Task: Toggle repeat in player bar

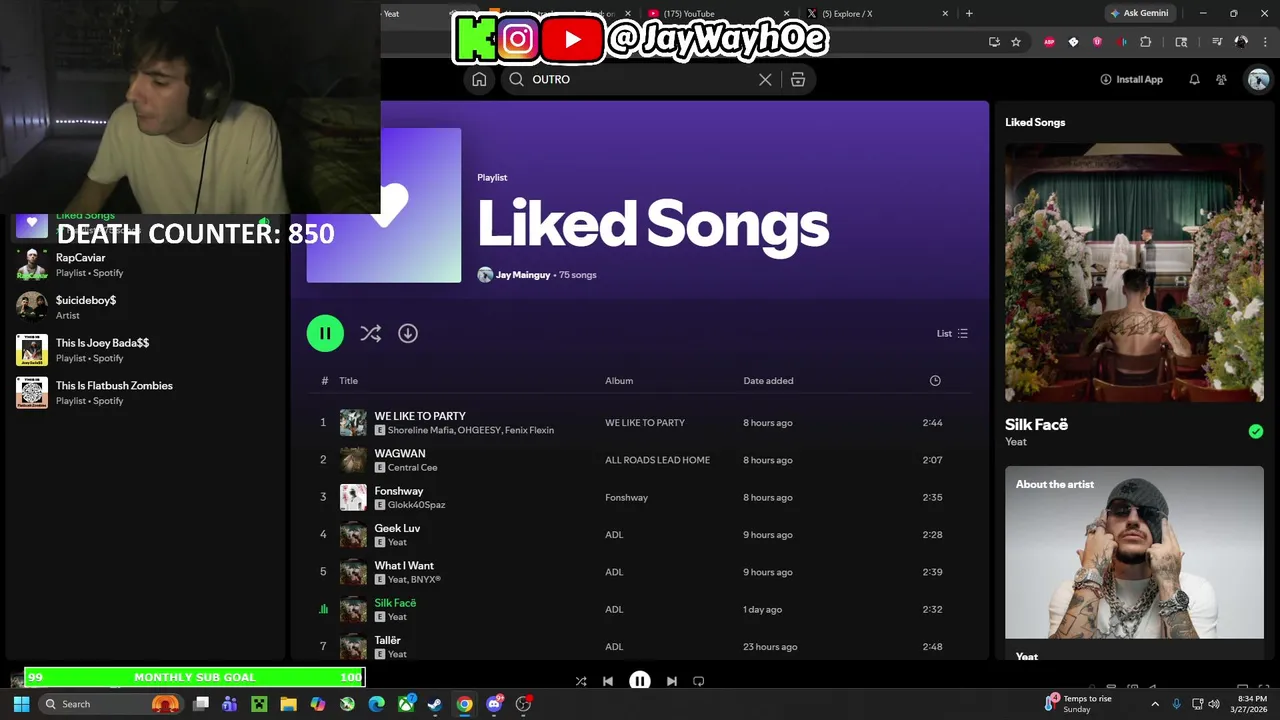Action: tap(699, 681)
